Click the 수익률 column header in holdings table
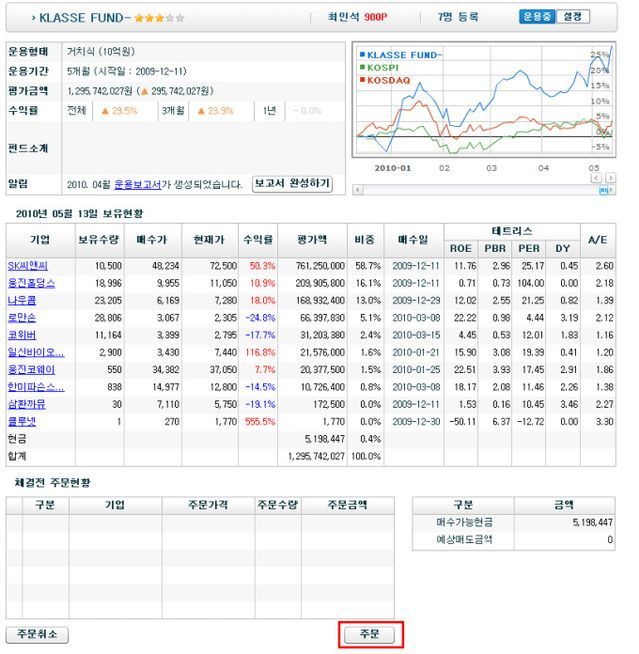Screen dimensions: 639x654 click(x=258, y=240)
